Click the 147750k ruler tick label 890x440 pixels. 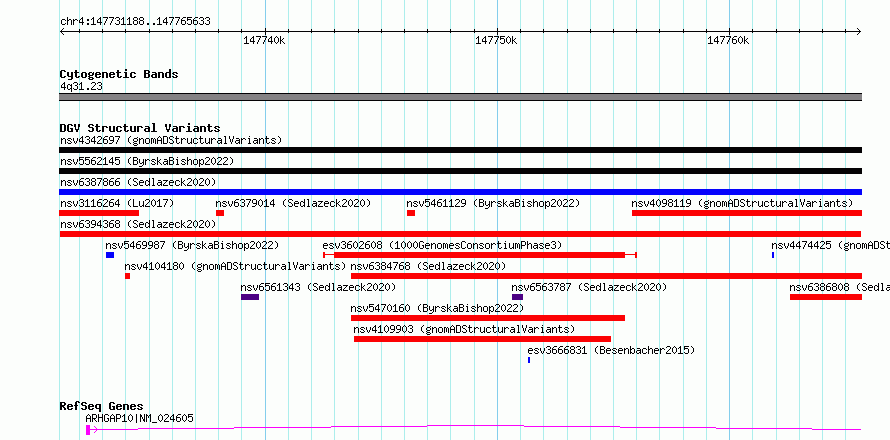click(x=497, y=40)
